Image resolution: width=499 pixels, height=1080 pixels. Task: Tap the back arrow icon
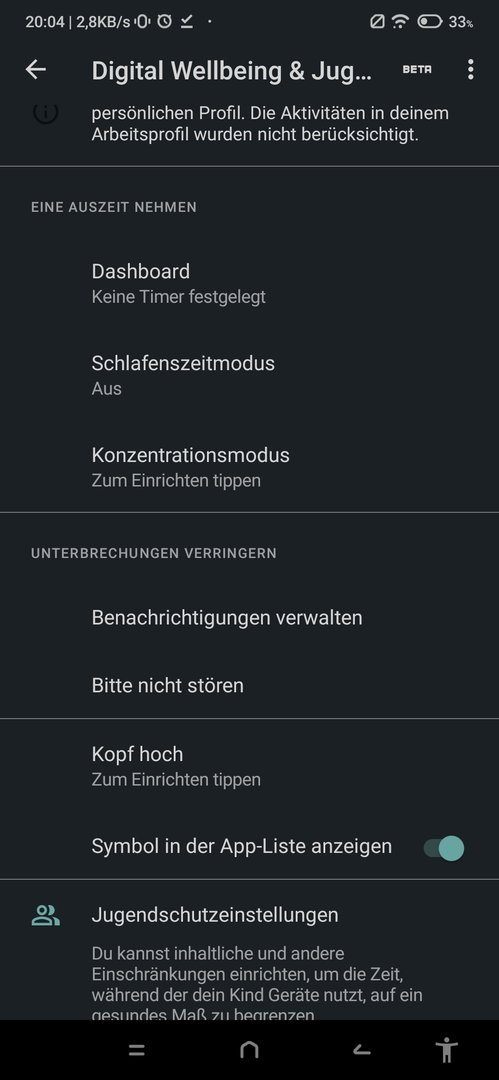pos(35,69)
